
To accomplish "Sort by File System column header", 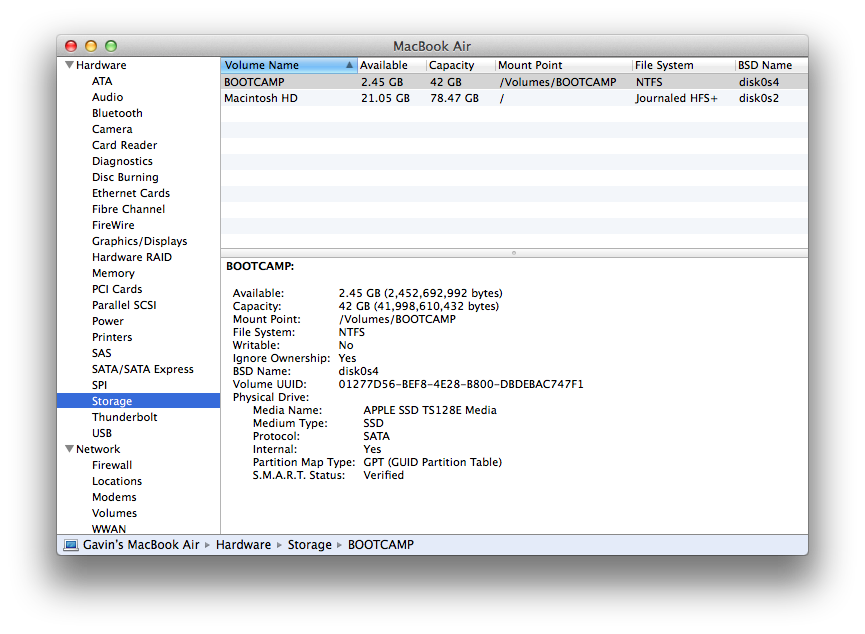I will pyautogui.click(x=684, y=65).
